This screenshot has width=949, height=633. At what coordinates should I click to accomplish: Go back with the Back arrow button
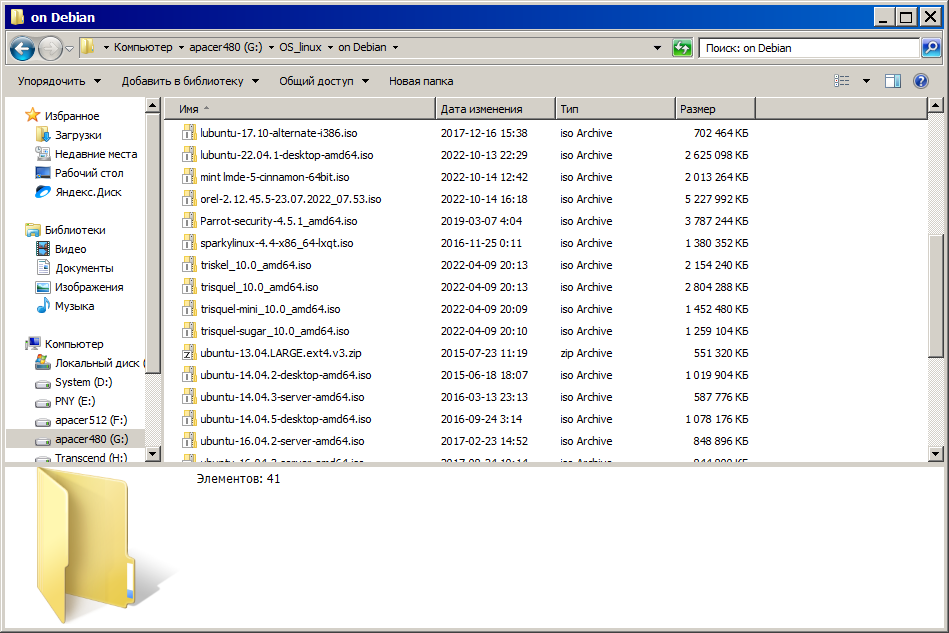click(x=22, y=48)
